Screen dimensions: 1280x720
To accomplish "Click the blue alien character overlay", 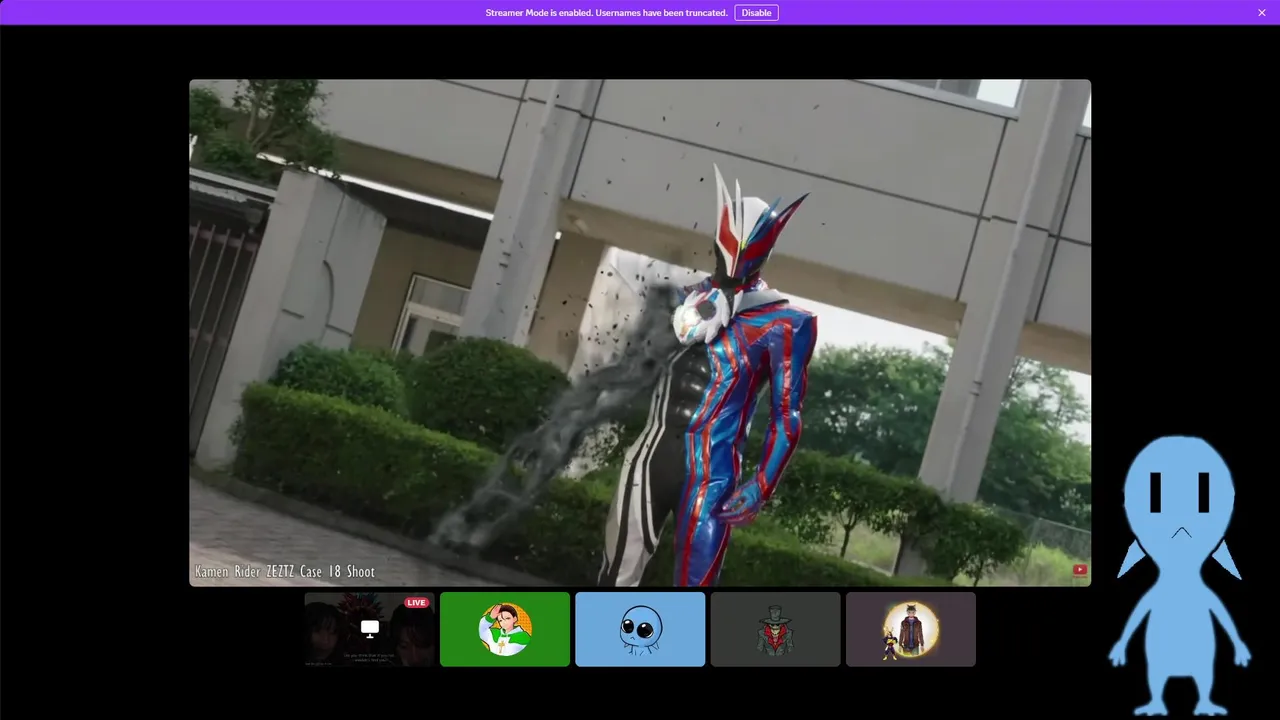I will (x=1180, y=574).
